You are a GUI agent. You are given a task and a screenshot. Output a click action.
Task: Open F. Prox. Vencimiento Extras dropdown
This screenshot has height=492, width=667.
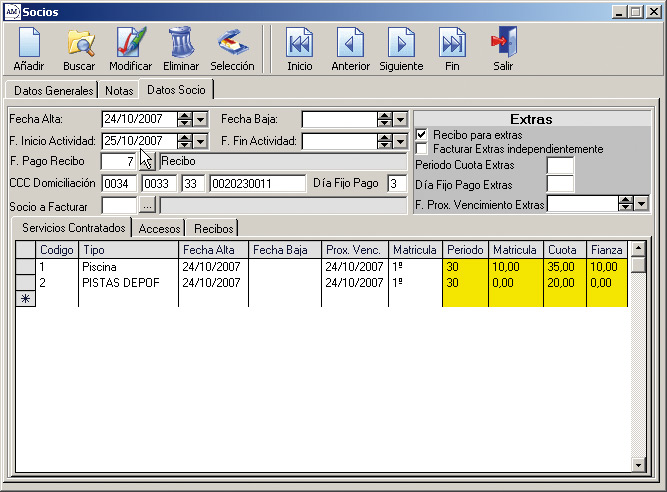[x=641, y=204]
